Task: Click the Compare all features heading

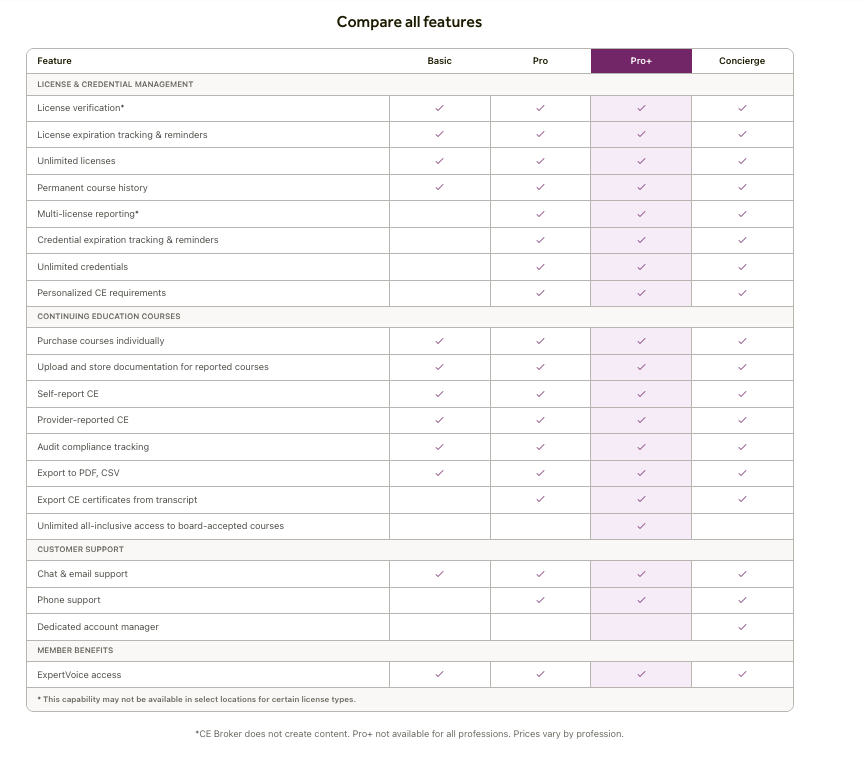Action: tap(409, 22)
